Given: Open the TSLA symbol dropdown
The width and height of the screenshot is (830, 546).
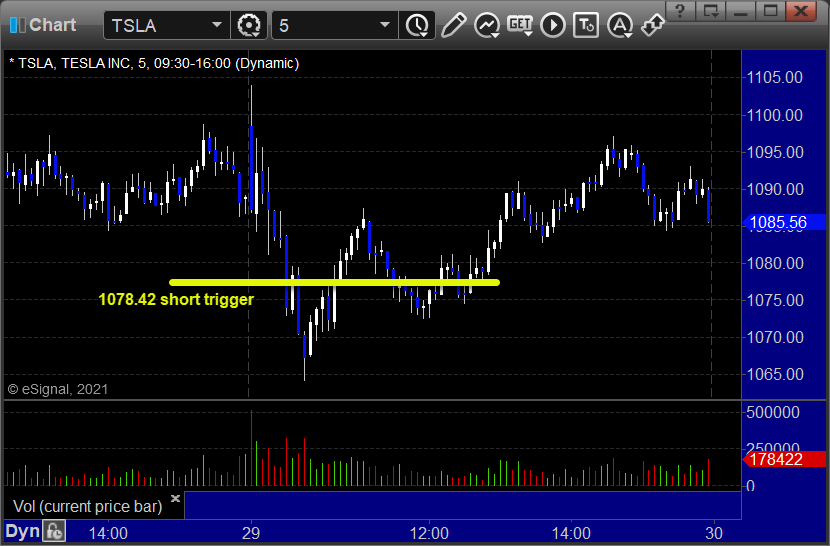Looking at the screenshot, I should pyautogui.click(x=216, y=25).
